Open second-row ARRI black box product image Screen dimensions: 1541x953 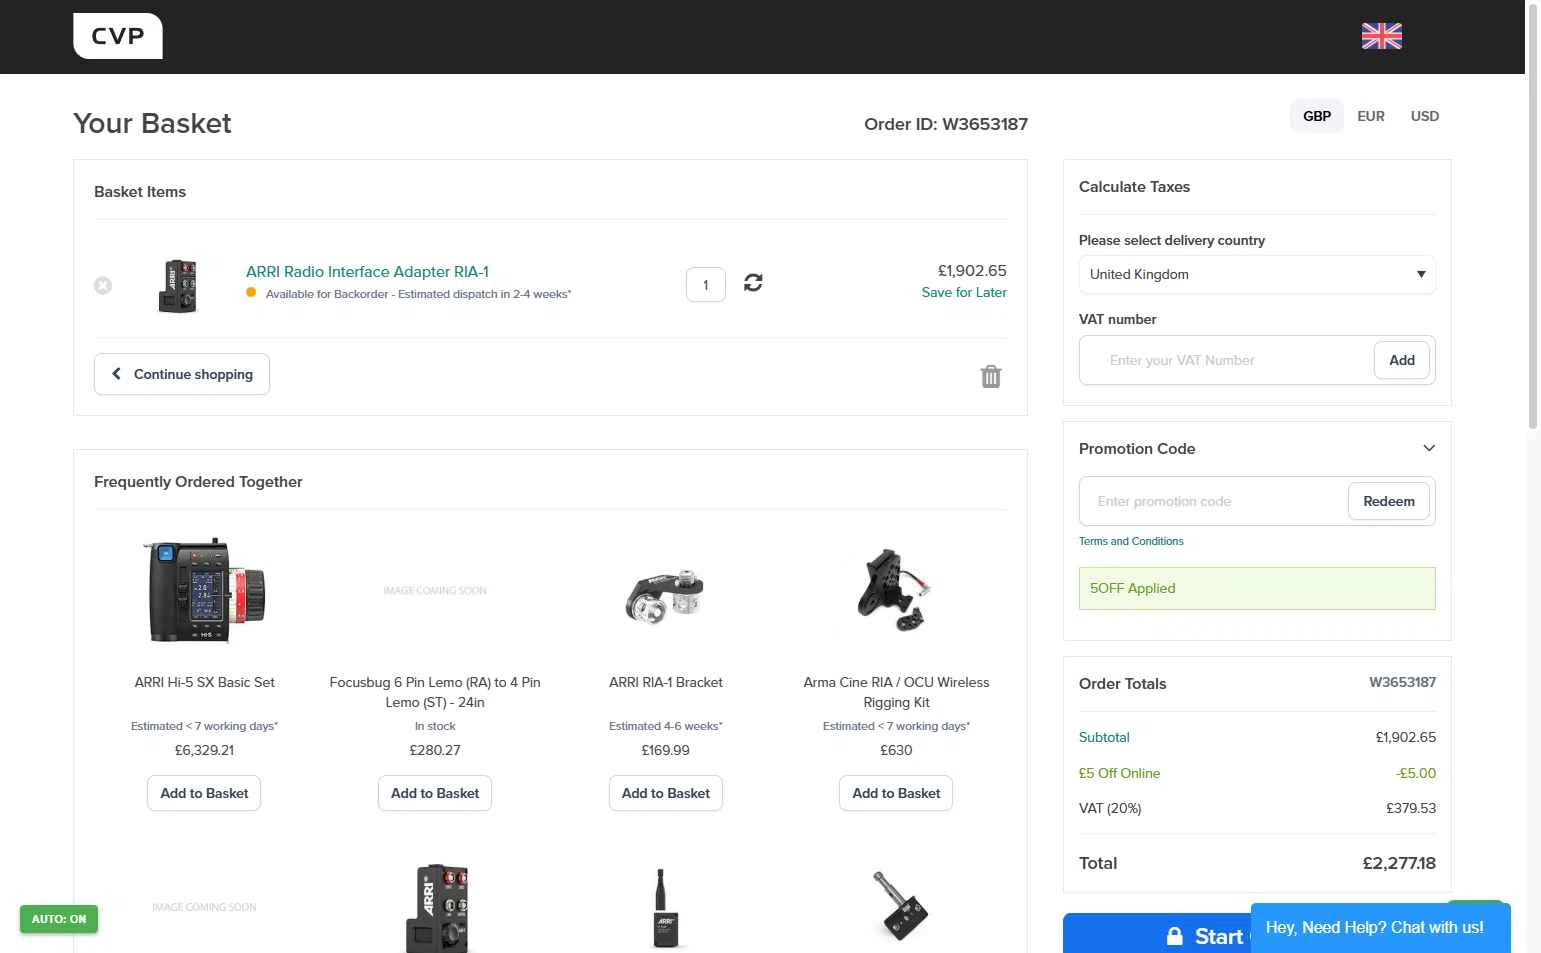[435, 908]
